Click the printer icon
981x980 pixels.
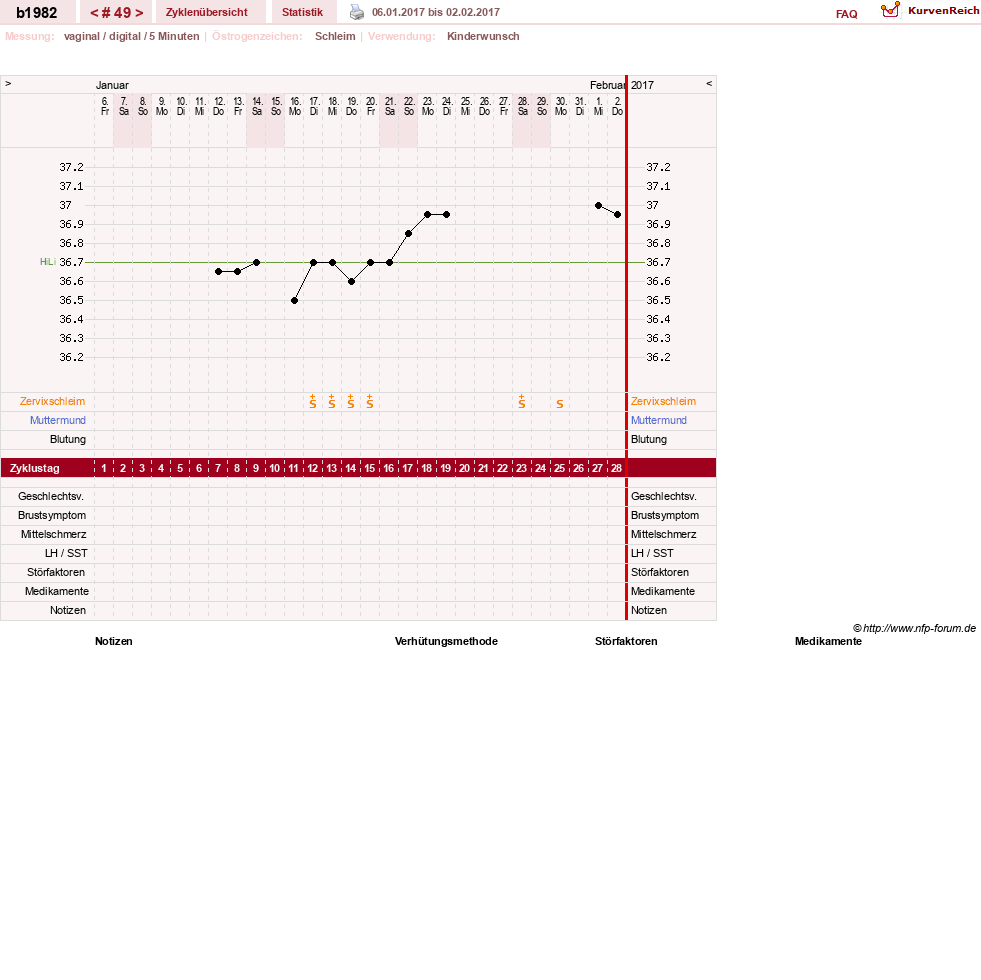[x=357, y=12]
